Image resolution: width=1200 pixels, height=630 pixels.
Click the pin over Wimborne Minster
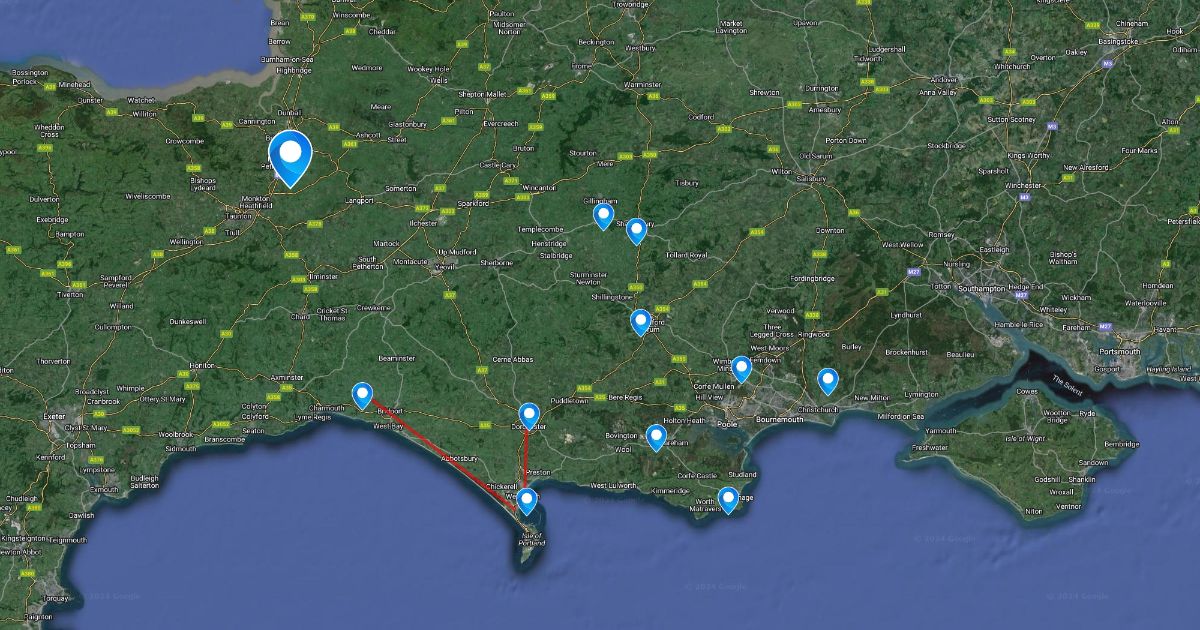coord(740,369)
